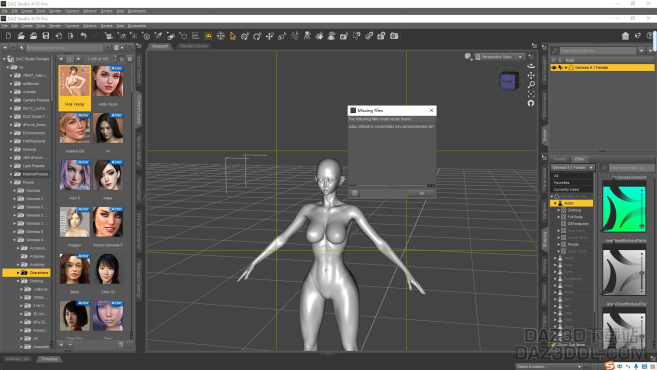Collapse the People folder in content tree
The width and height of the screenshot is (657, 370).
11,182
